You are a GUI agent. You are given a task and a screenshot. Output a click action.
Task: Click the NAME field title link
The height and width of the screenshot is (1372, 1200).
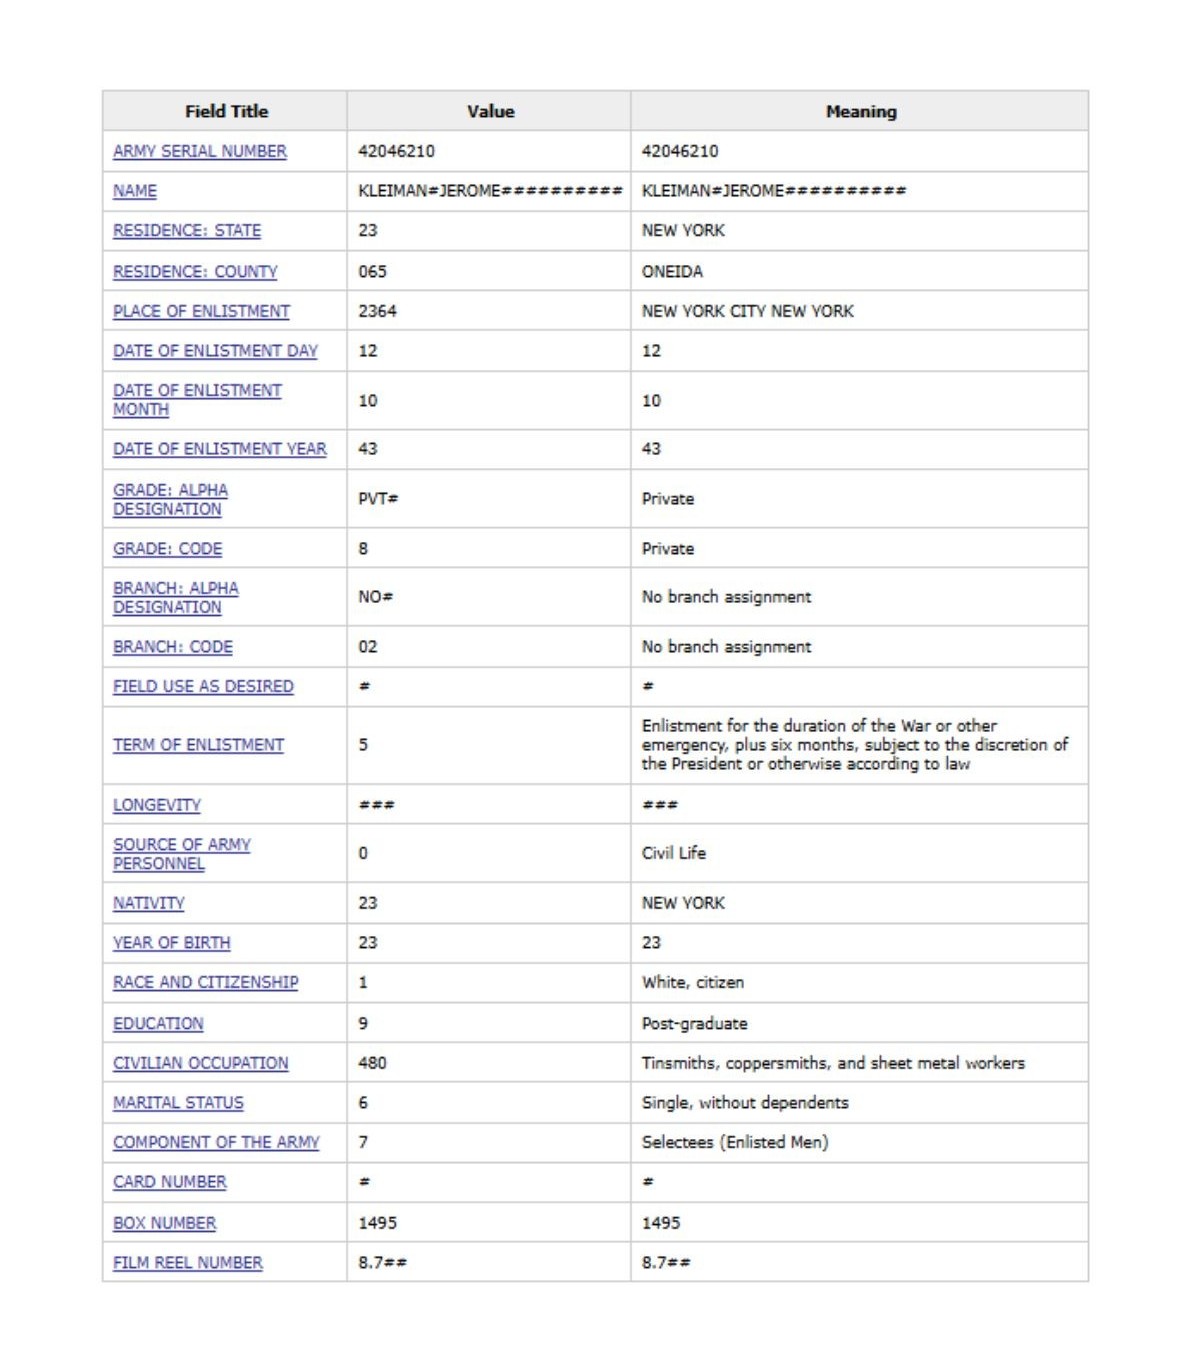click(135, 191)
